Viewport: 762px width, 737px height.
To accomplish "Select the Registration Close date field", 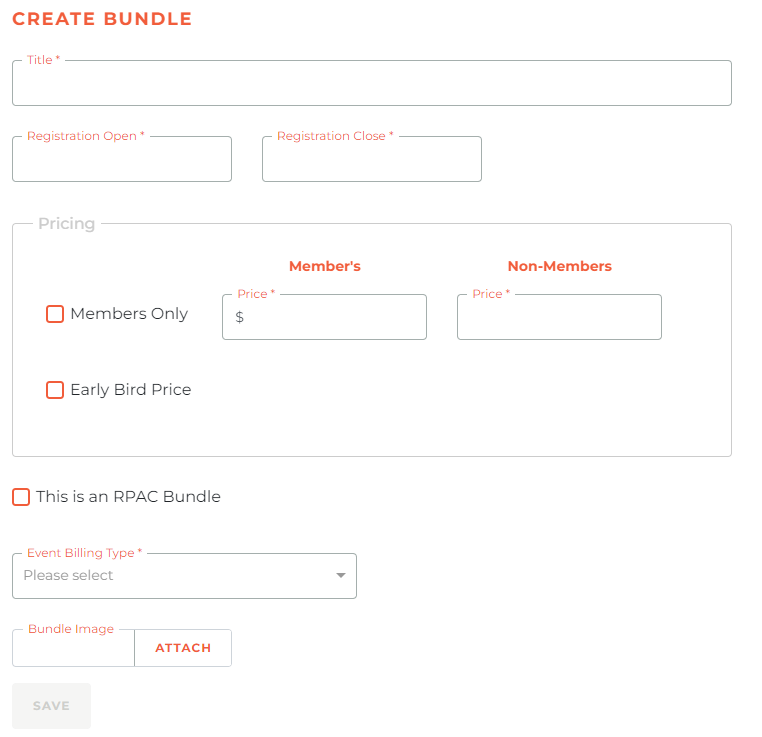I will click(372, 159).
